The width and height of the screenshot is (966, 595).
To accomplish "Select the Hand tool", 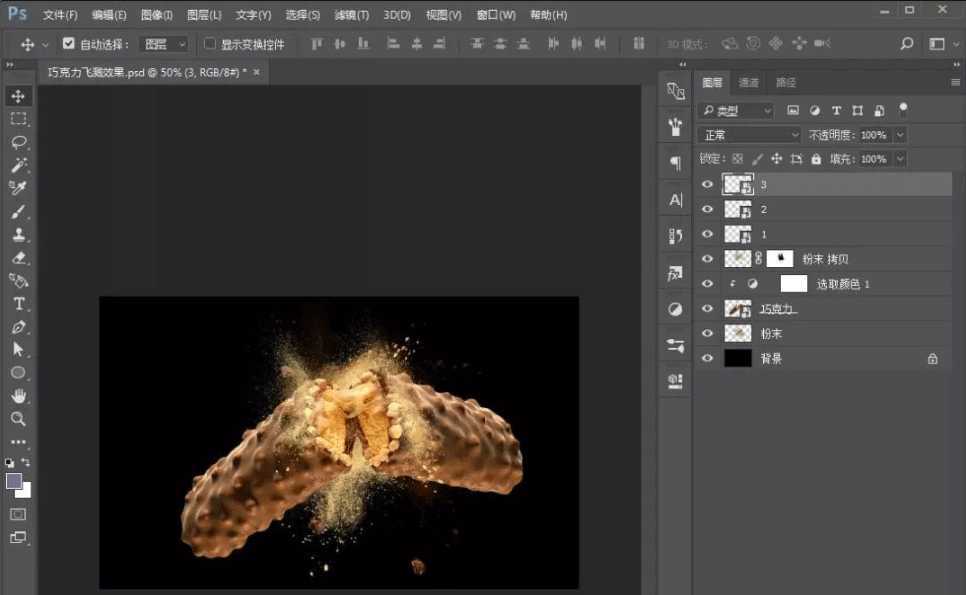I will click(18, 396).
